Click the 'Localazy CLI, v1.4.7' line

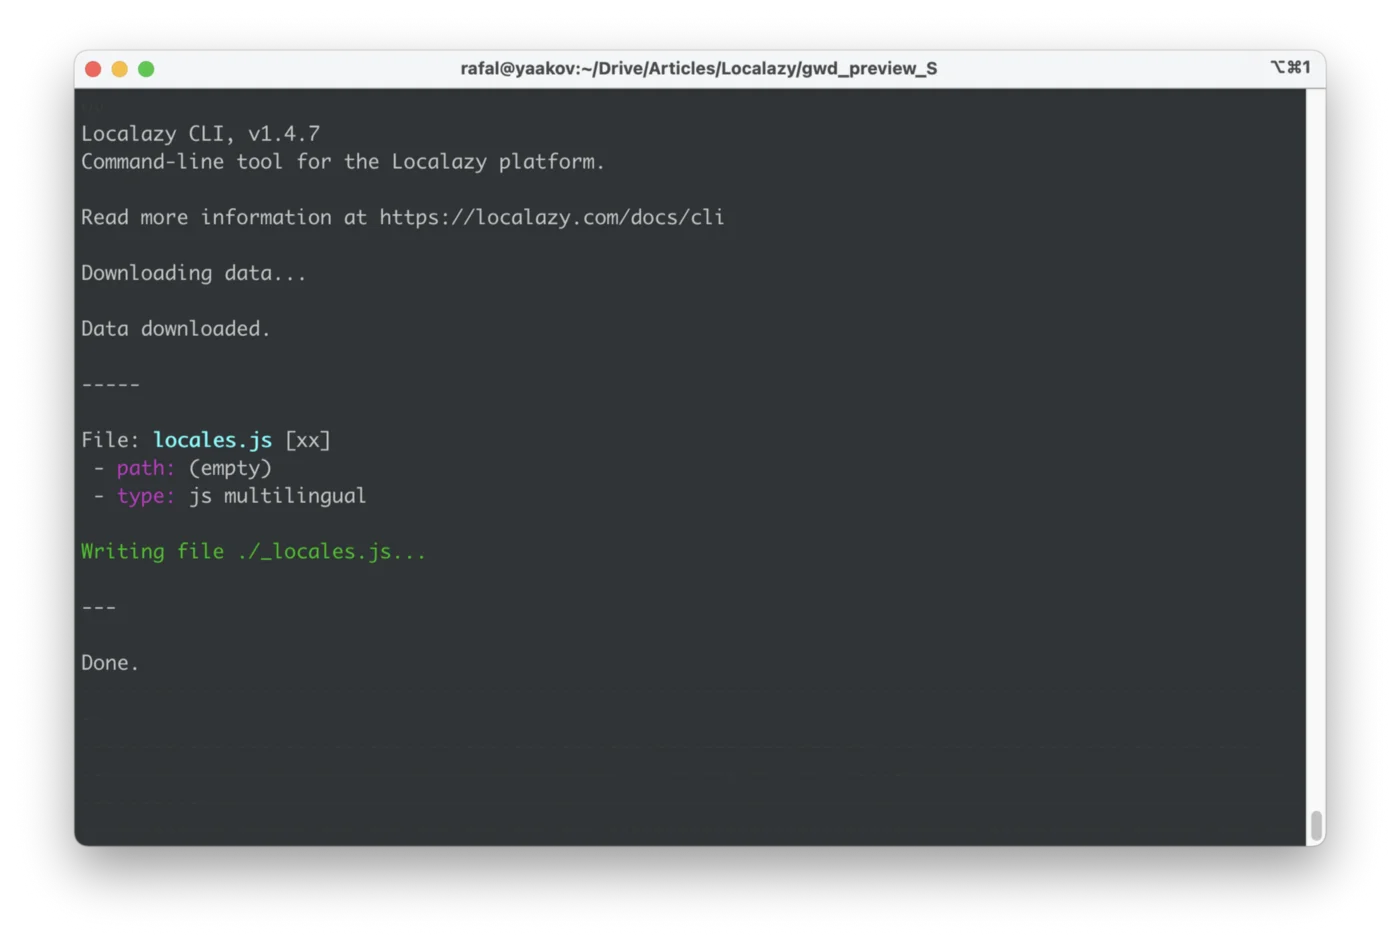pyautogui.click(x=200, y=134)
